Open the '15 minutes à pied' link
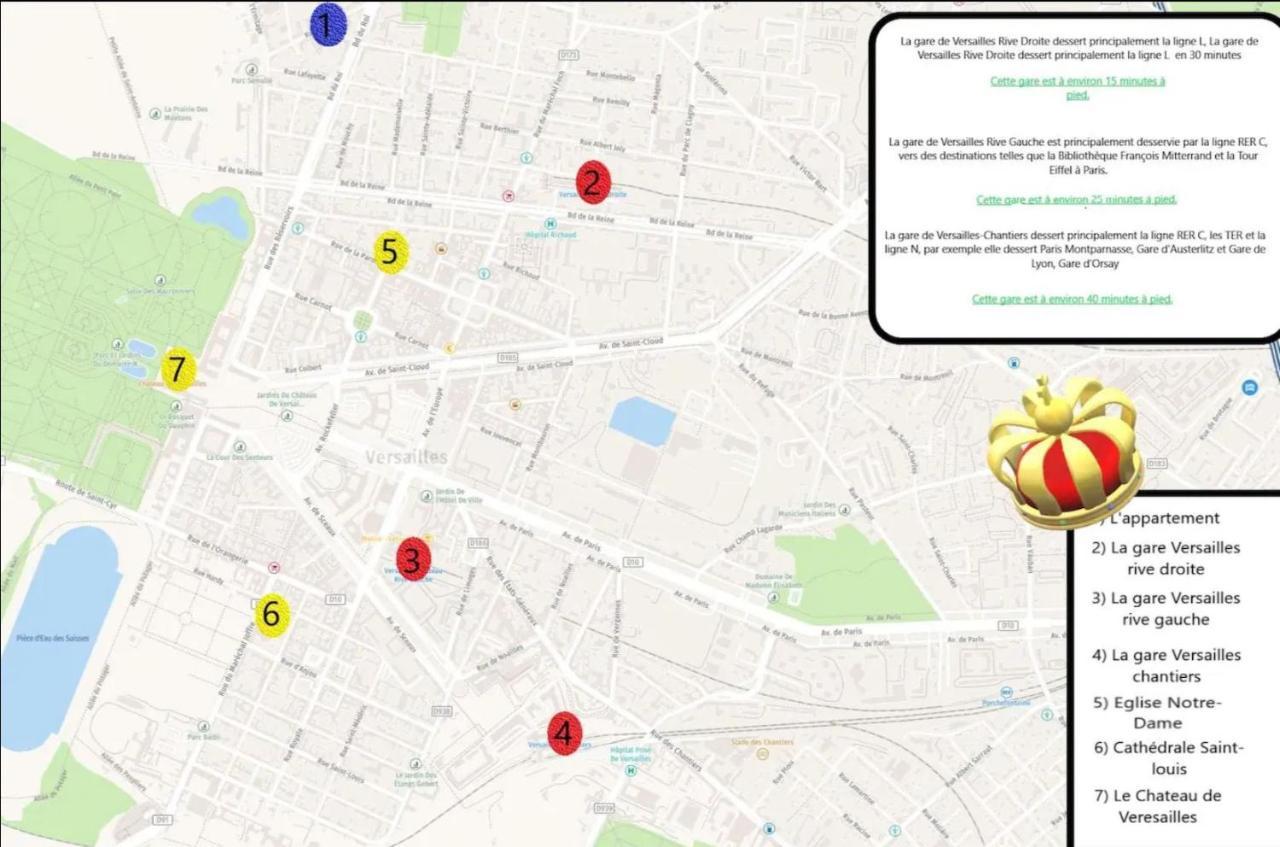1280x847 pixels. coord(1077,88)
